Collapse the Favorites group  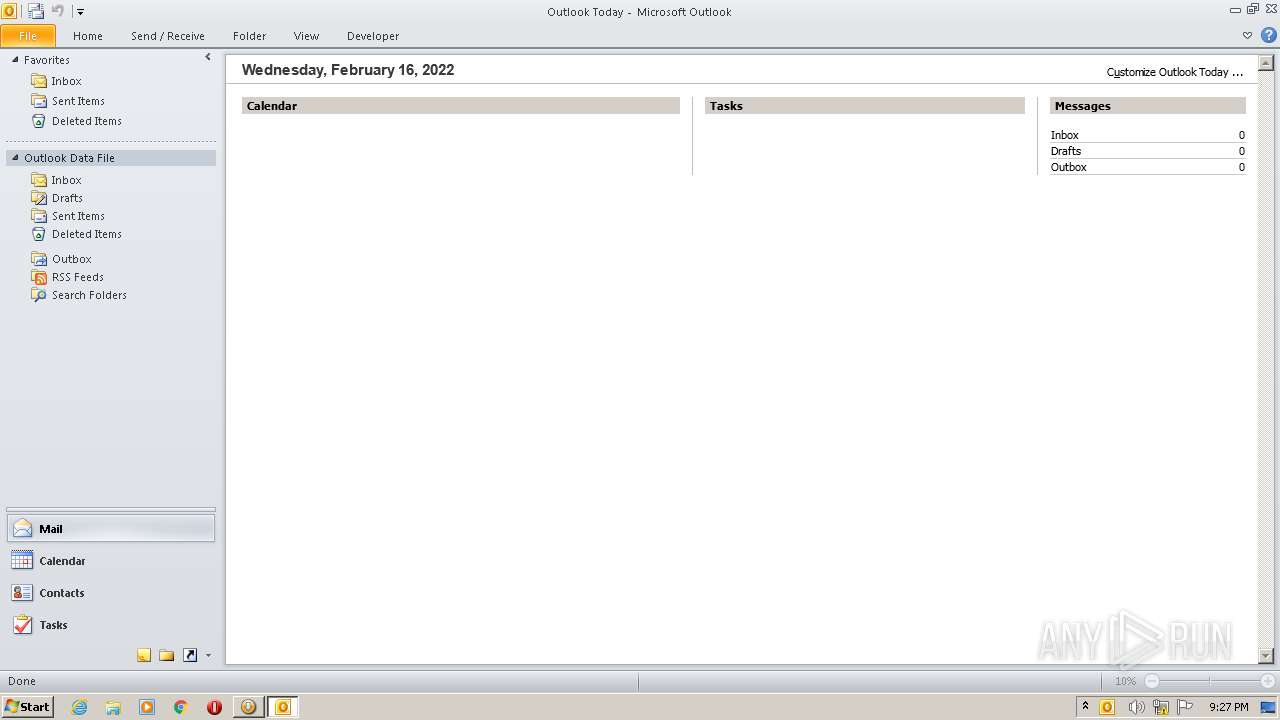pos(15,60)
